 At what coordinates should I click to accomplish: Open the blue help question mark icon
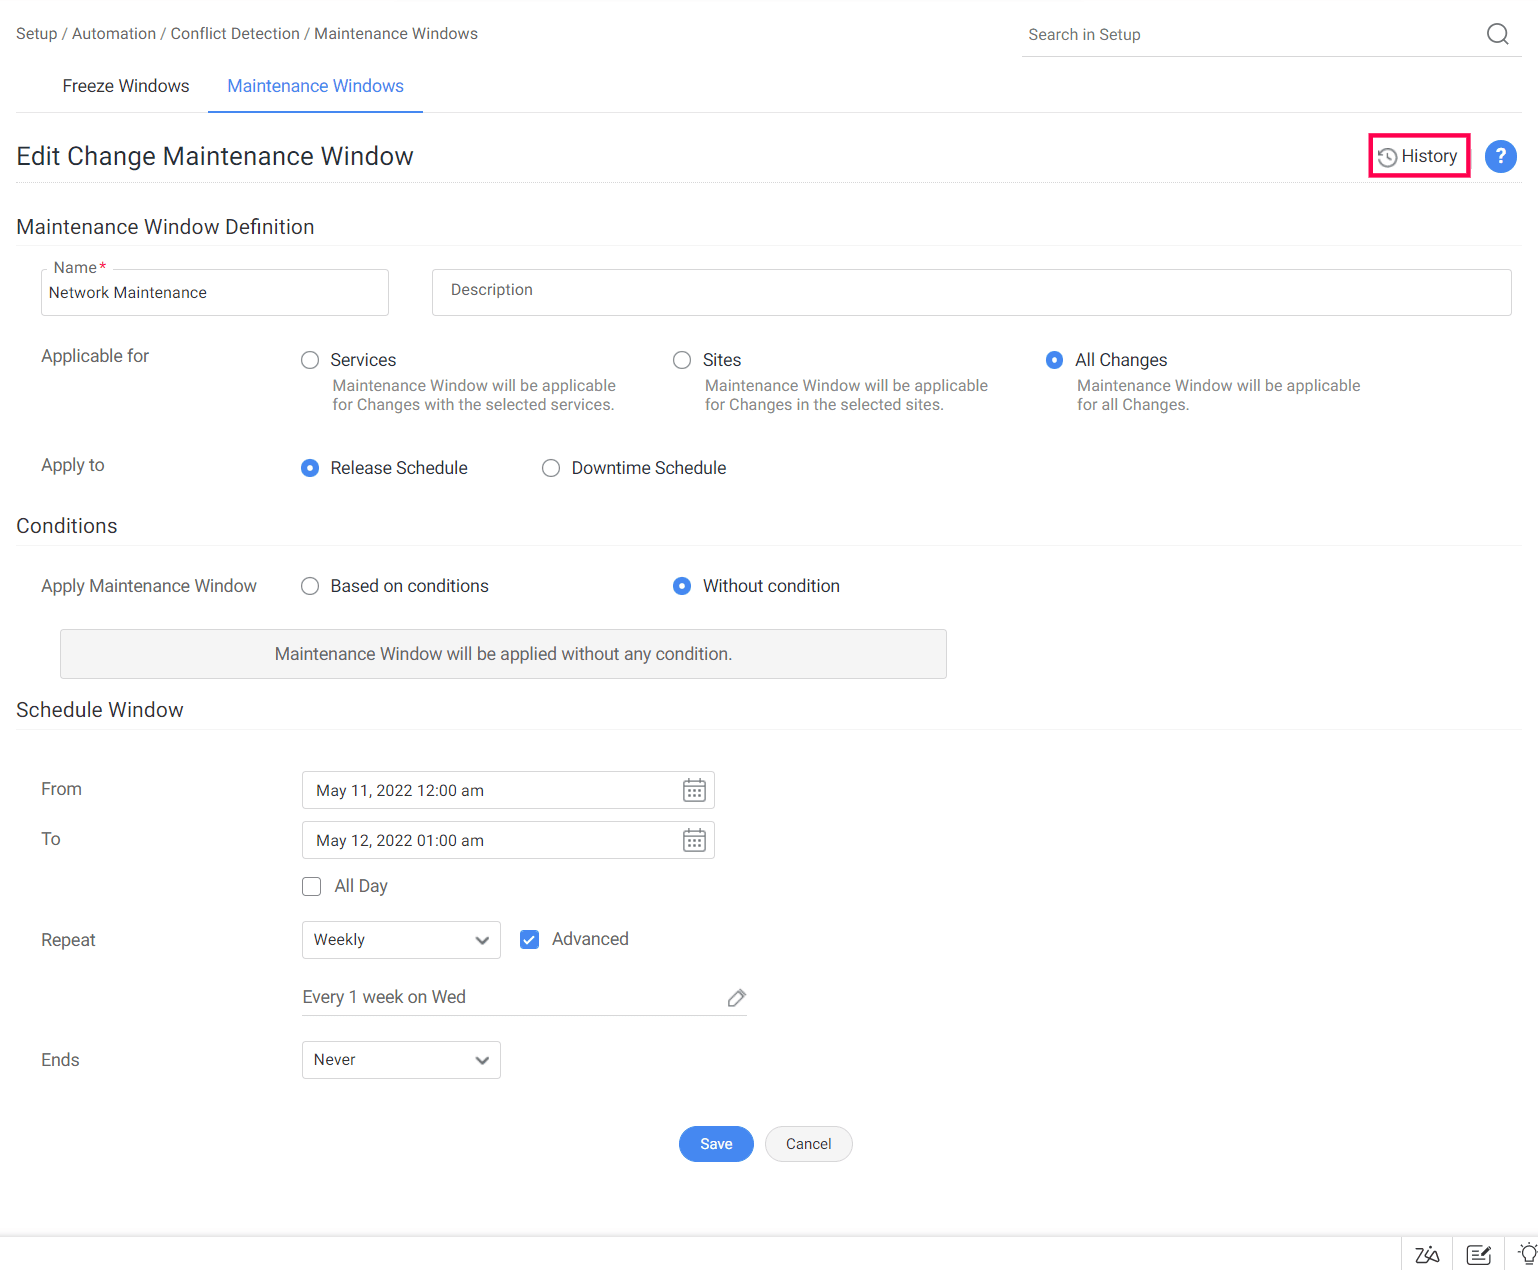tap(1500, 156)
